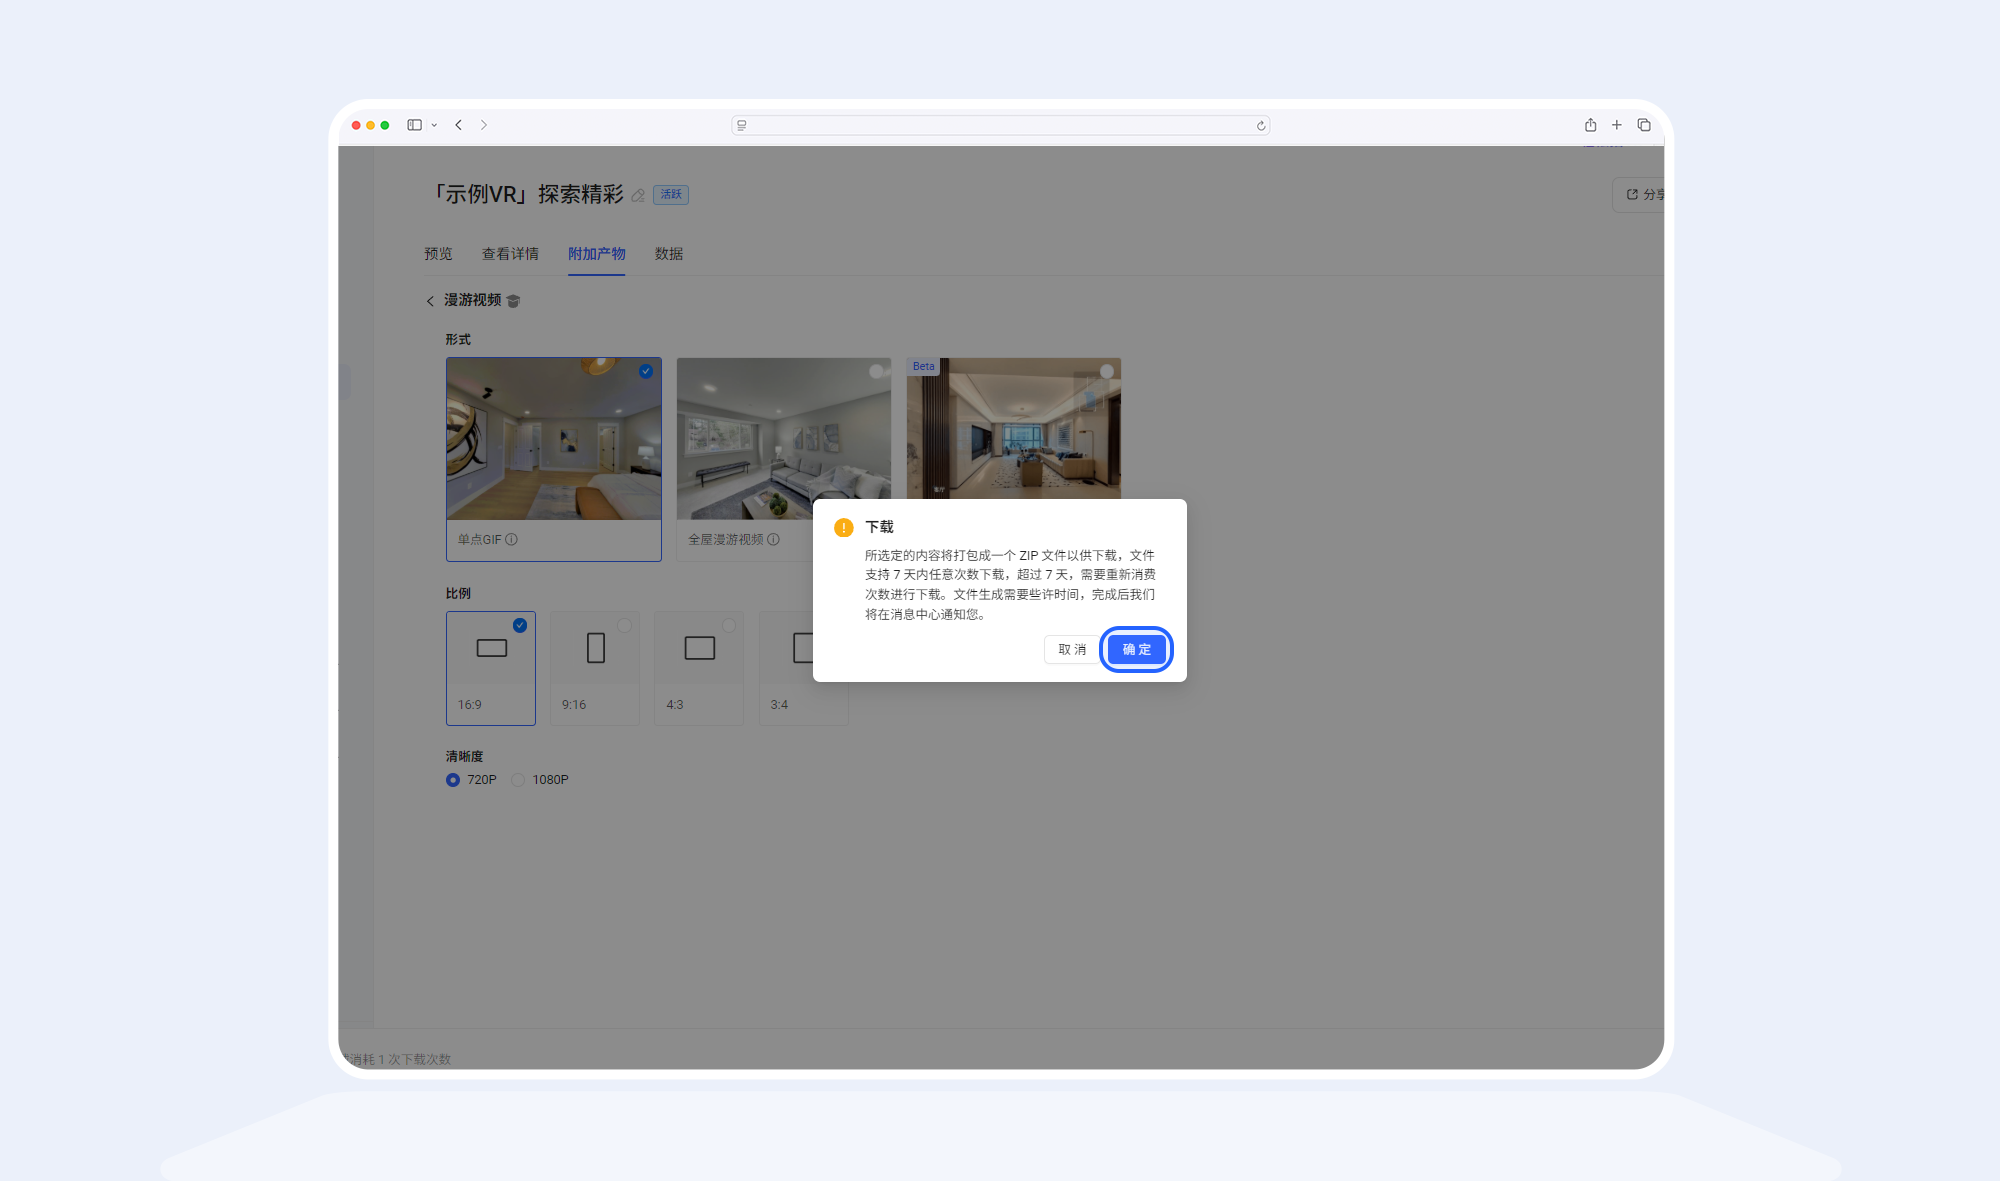
Task: Toggle the browser sidebar icon
Action: pos(414,125)
